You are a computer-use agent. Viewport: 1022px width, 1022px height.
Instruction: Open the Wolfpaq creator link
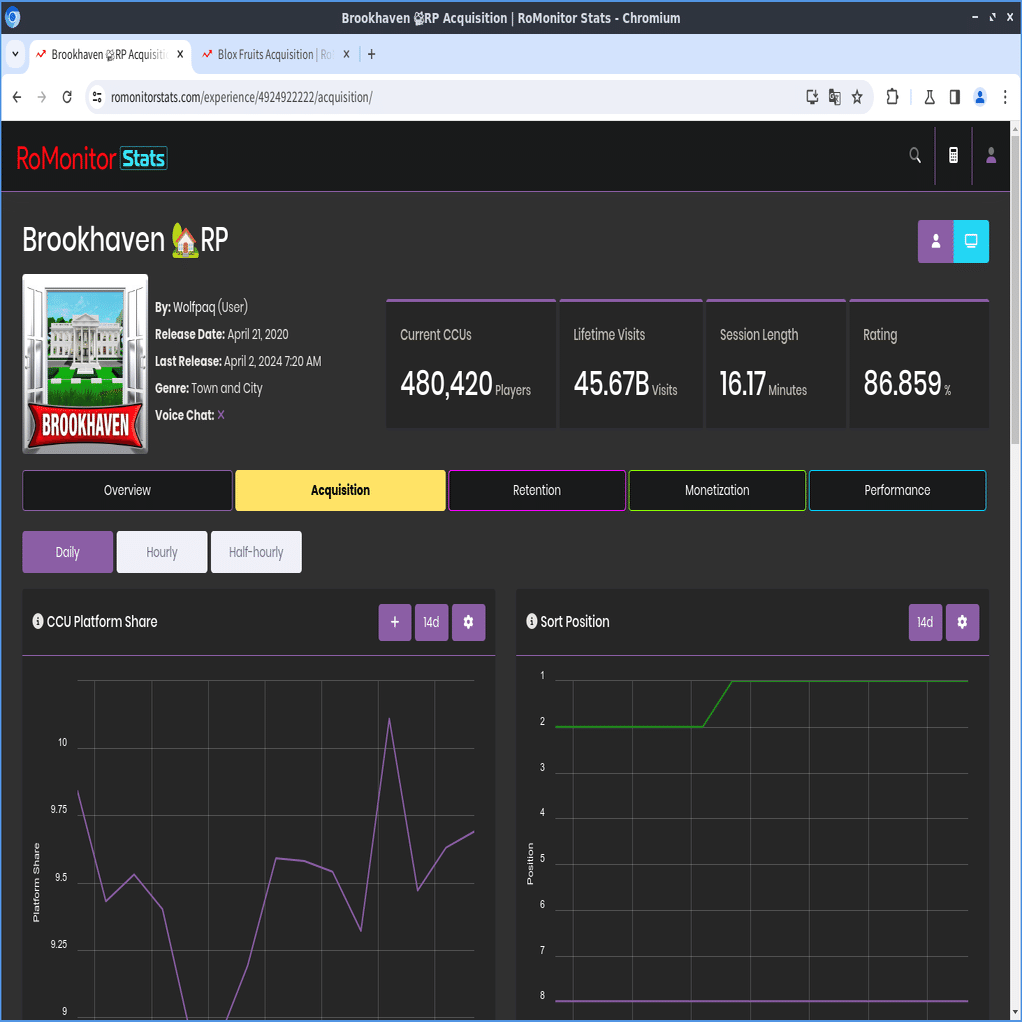pos(210,307)
